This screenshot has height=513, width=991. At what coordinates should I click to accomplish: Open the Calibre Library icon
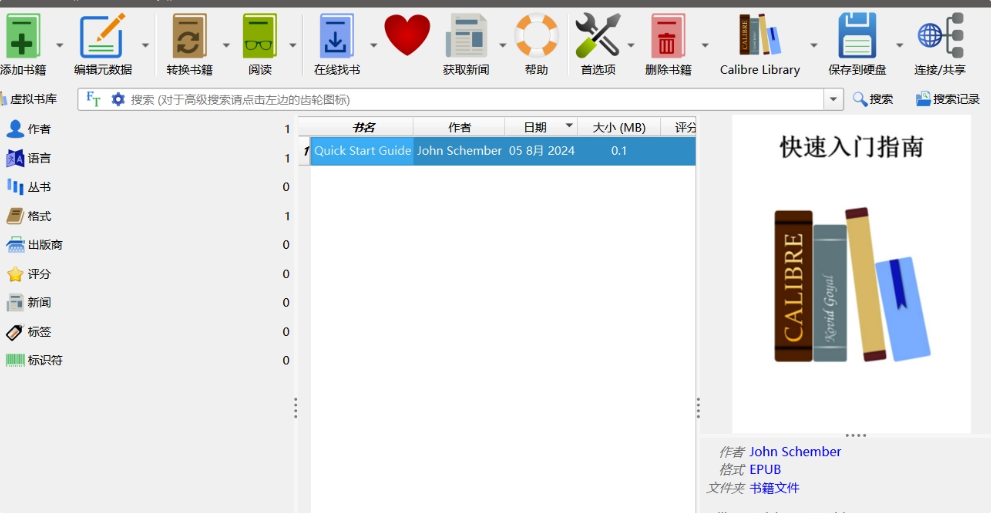[760, 35]
